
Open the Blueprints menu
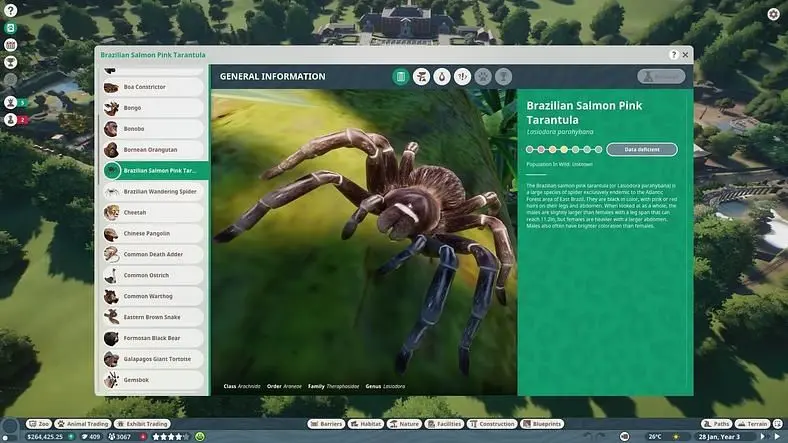pos(542,424)
